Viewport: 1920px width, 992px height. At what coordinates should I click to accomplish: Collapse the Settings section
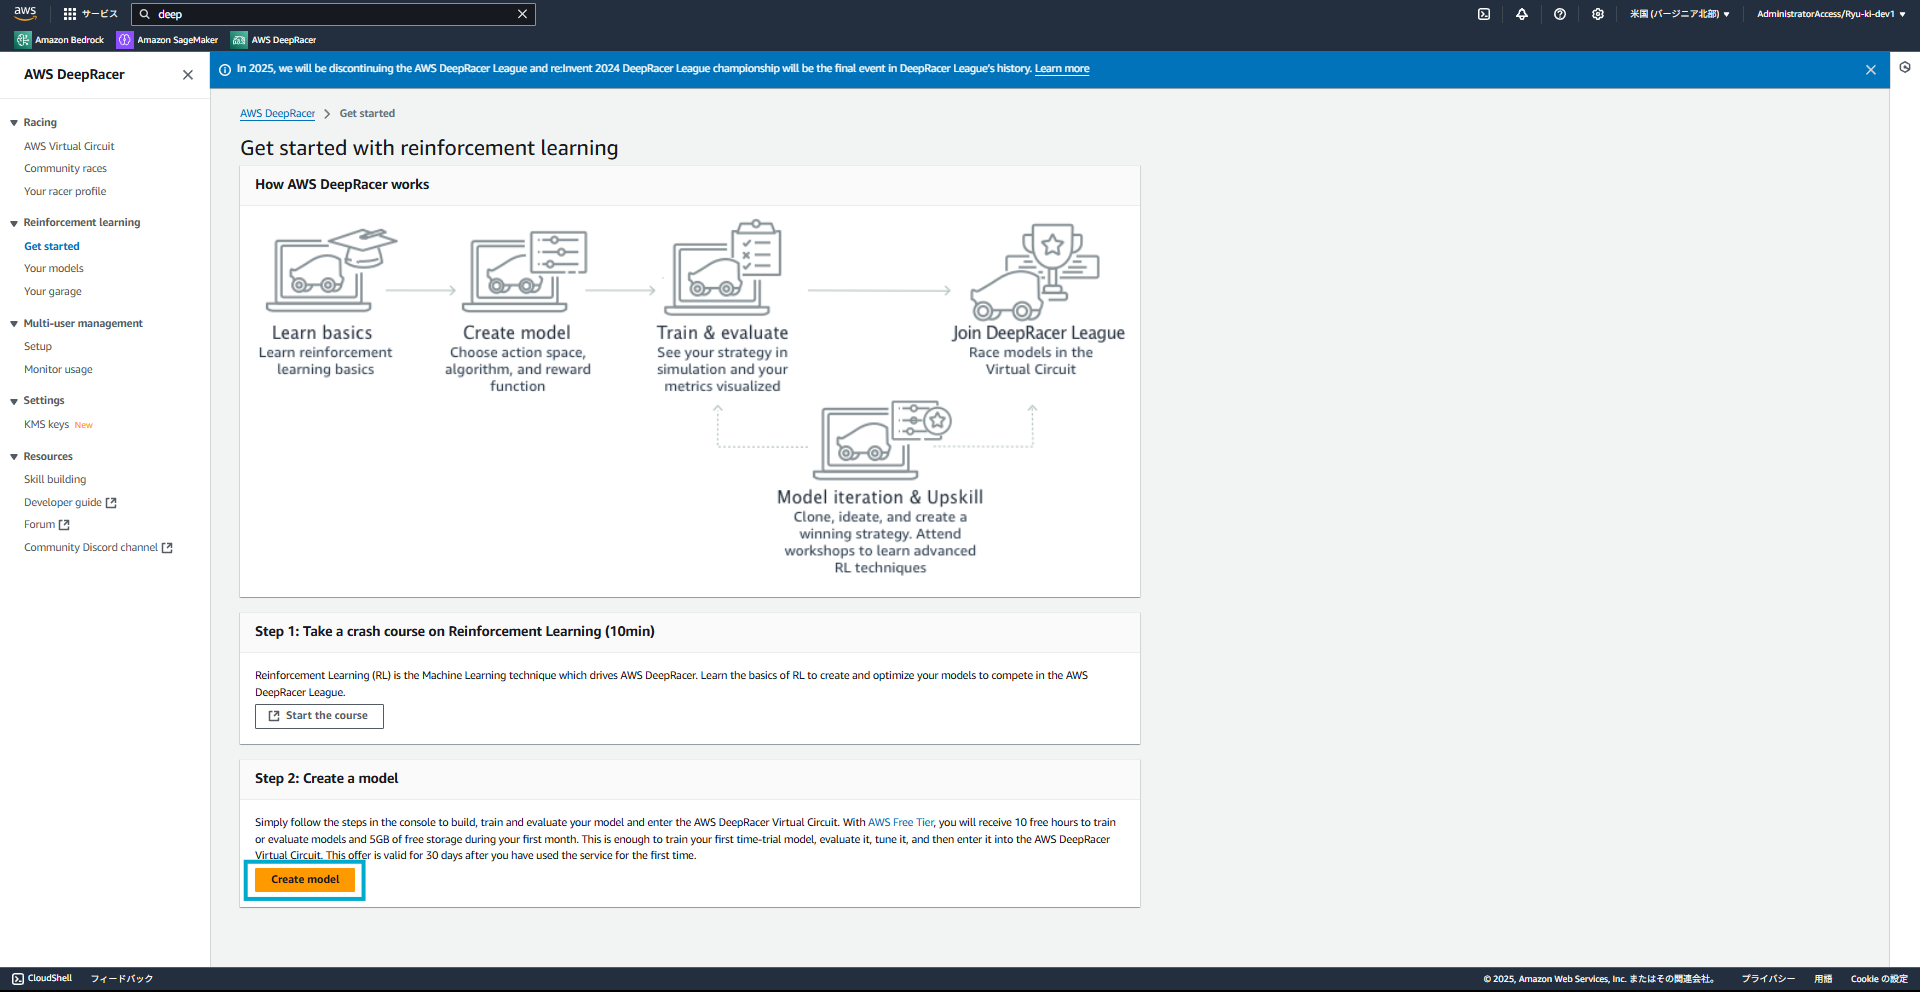point(14,401)
